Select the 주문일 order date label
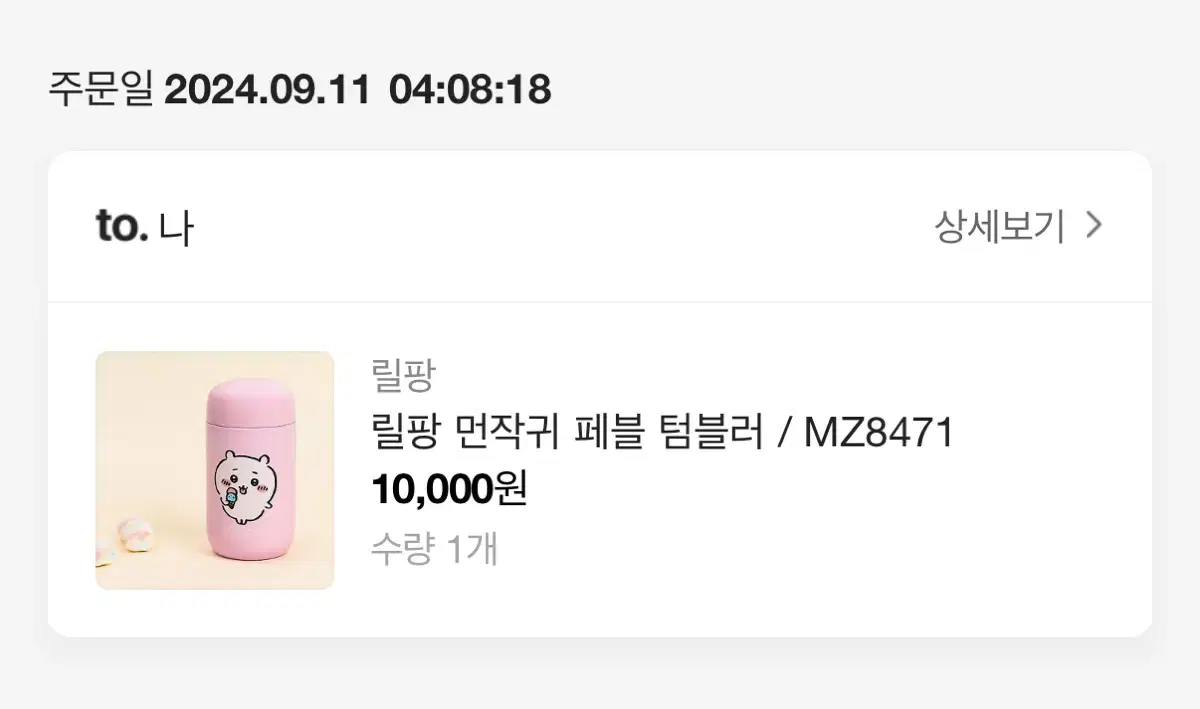Viewport: 1200px width, 709px height. (101, 91)
